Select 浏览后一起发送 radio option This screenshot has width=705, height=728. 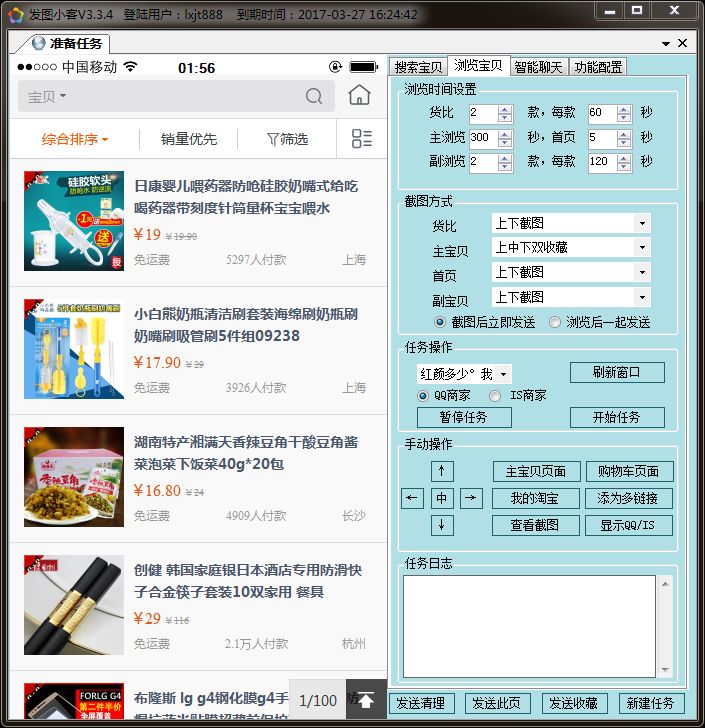555,322
